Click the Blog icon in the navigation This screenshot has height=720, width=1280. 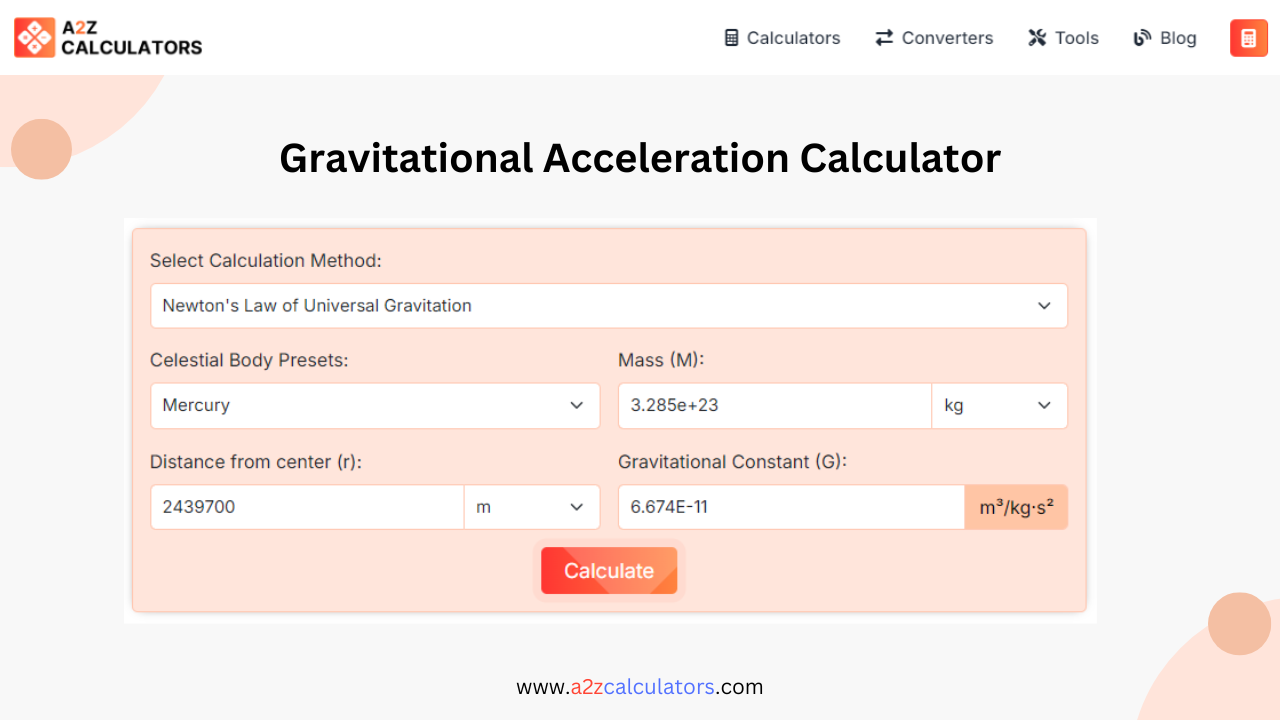pyautogui.click(x=1141, y=38)
